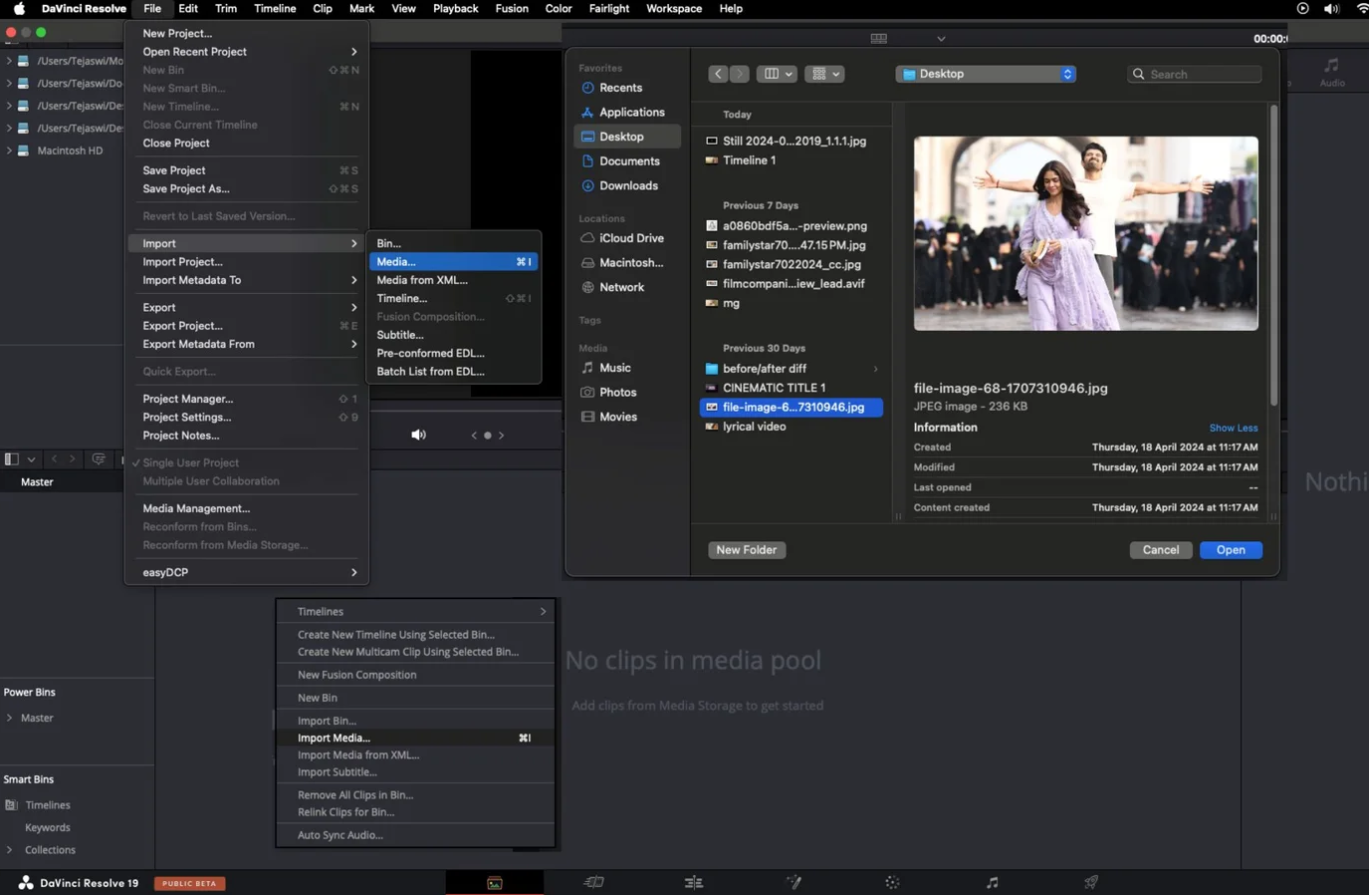Open the Color page
Image resolution: width=1369 pixels, height=895 pixels.
point(893,882)
